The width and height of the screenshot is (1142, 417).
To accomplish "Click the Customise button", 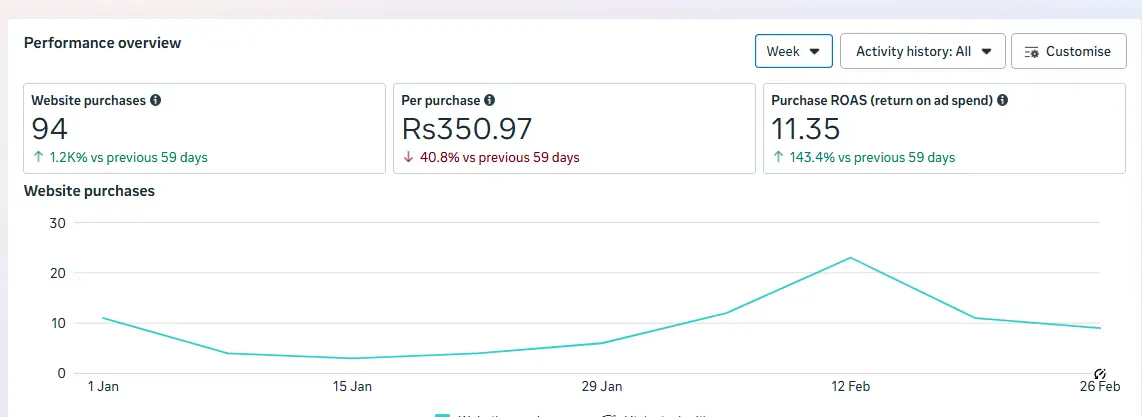I will [1068, 52].
